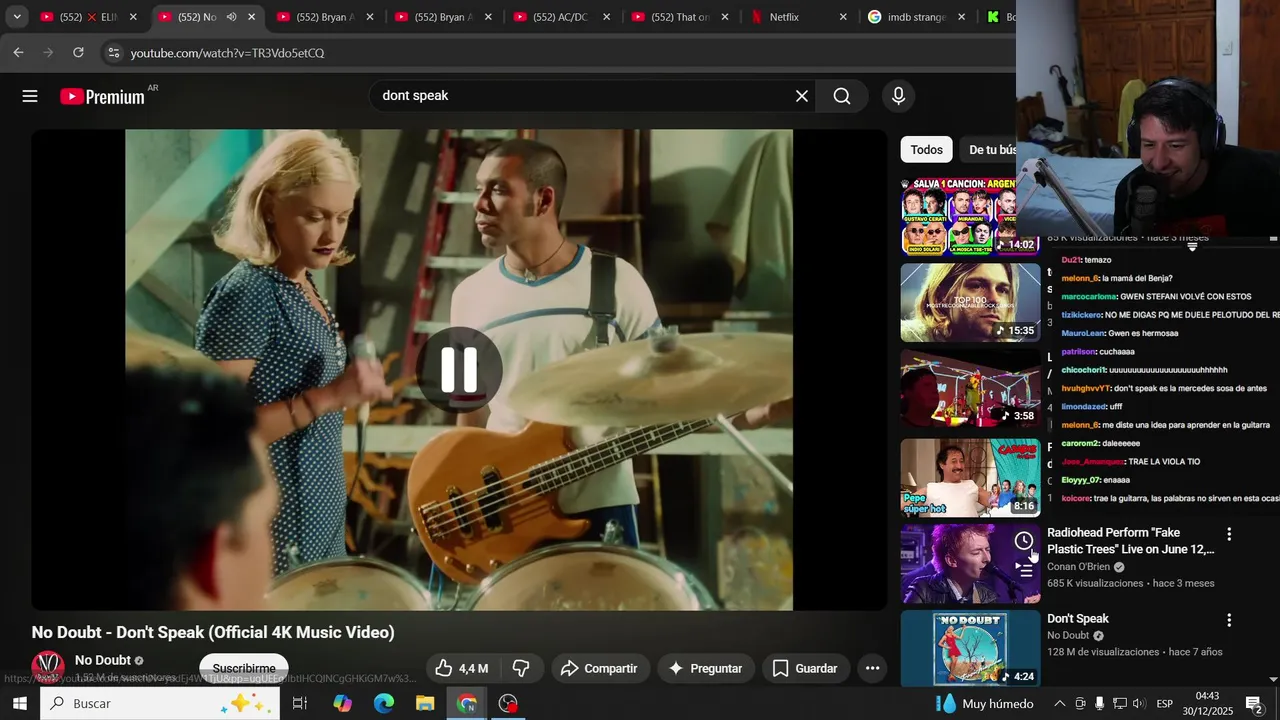Click the youtube.com address bar URL

[x=227, y=53]
